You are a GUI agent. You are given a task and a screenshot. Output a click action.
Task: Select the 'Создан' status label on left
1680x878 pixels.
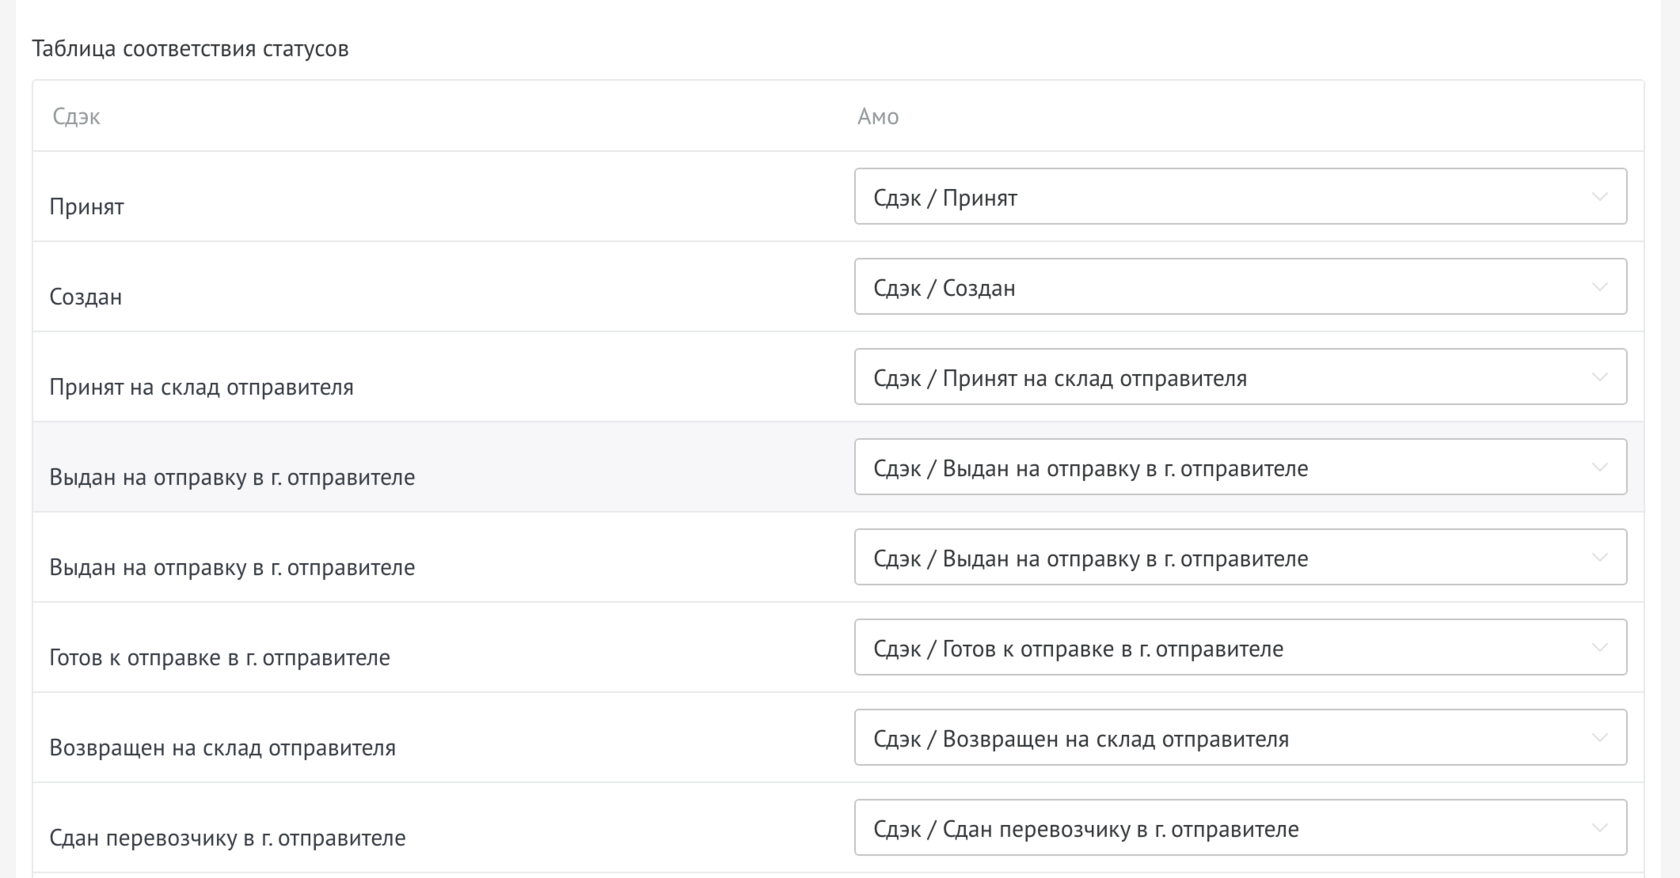[86, 297]
